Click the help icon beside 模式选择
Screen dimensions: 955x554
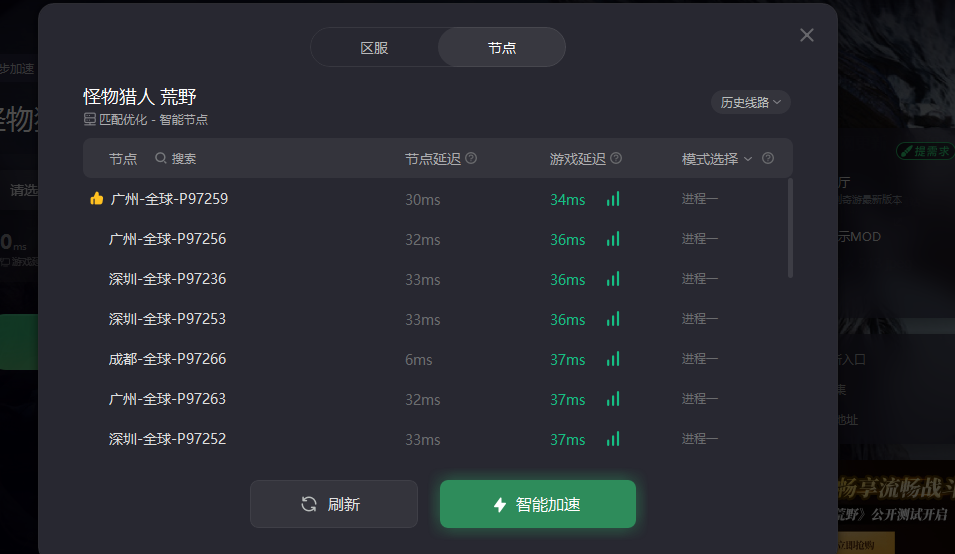pyautogui.click(x=768, y=158)
